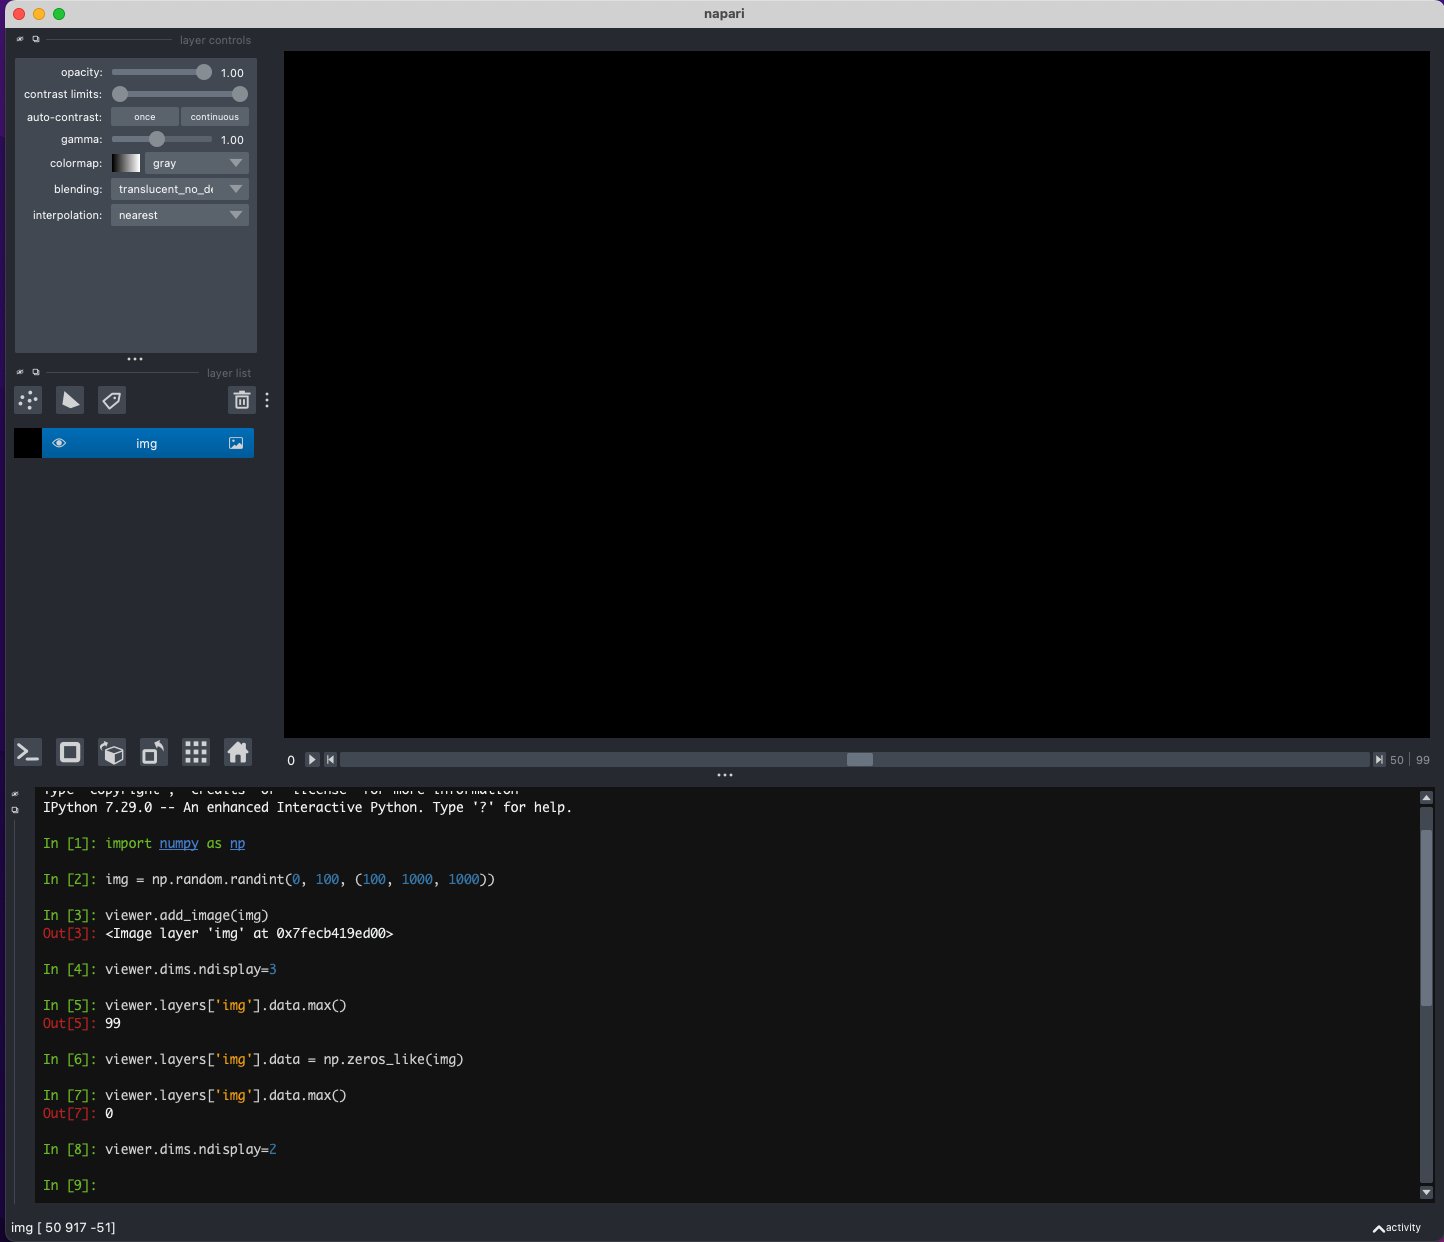Screen dimensions: 1444x1242
Task: Adjust the gamma slider
Action: (x=157, y=140)
